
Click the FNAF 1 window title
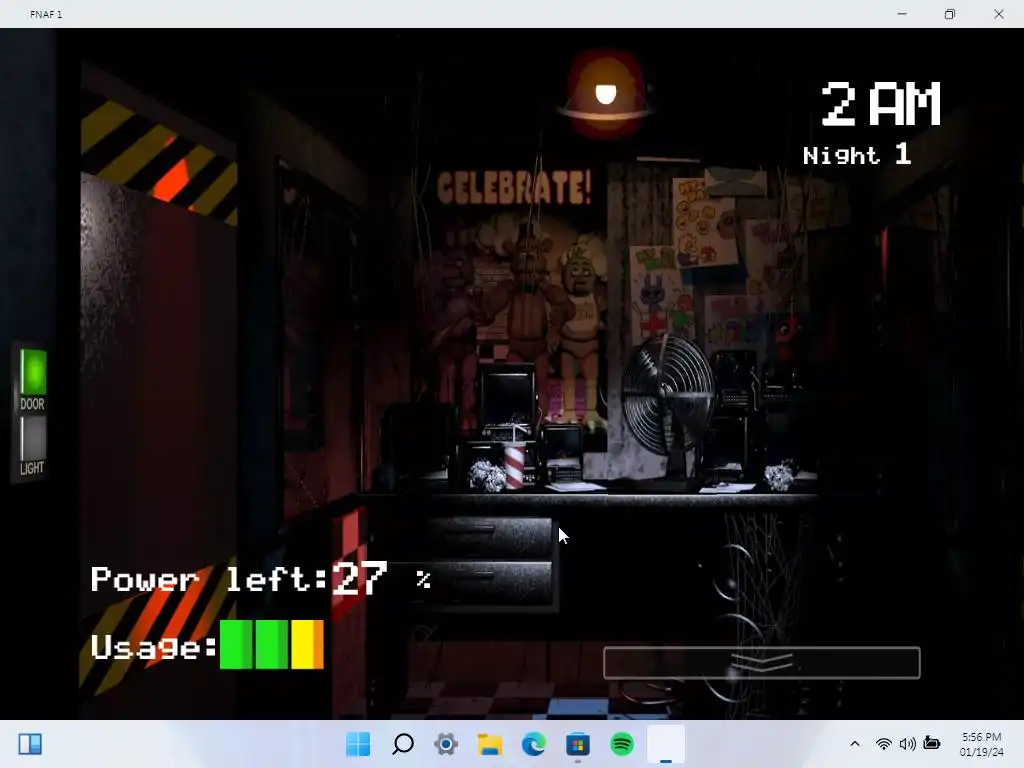tap(46, 14)
